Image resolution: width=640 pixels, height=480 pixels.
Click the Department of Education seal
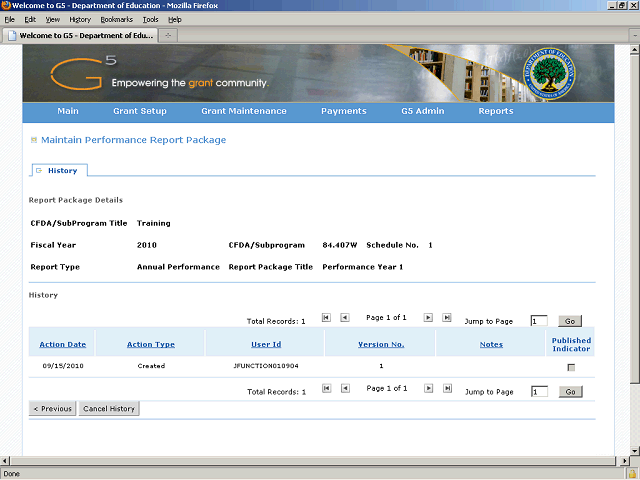click(549, 73)
